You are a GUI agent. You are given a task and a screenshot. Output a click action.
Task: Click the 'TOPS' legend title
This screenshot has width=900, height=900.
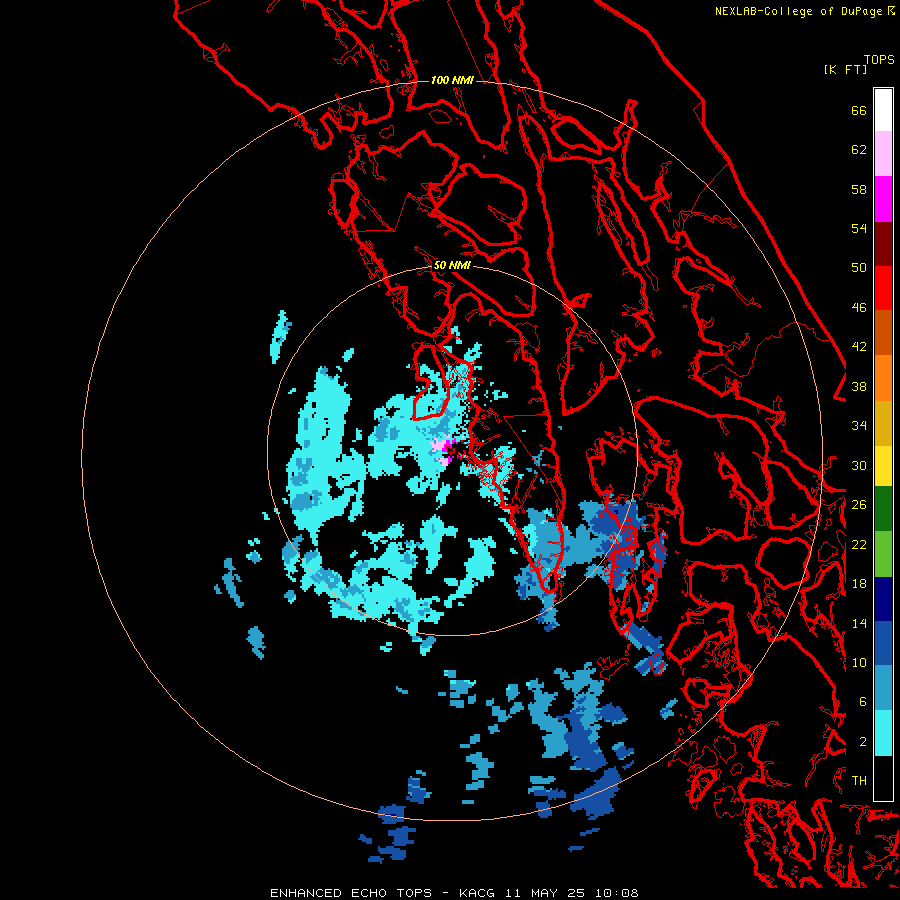pos(879,60)
